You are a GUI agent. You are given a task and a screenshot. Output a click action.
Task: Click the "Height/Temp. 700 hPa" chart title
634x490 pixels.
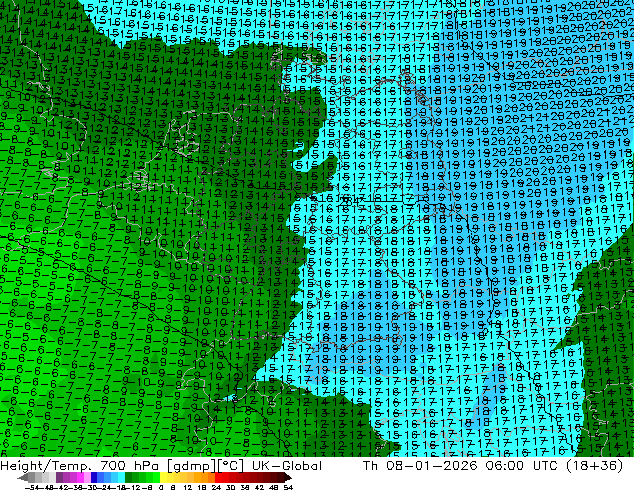[80, 466]
